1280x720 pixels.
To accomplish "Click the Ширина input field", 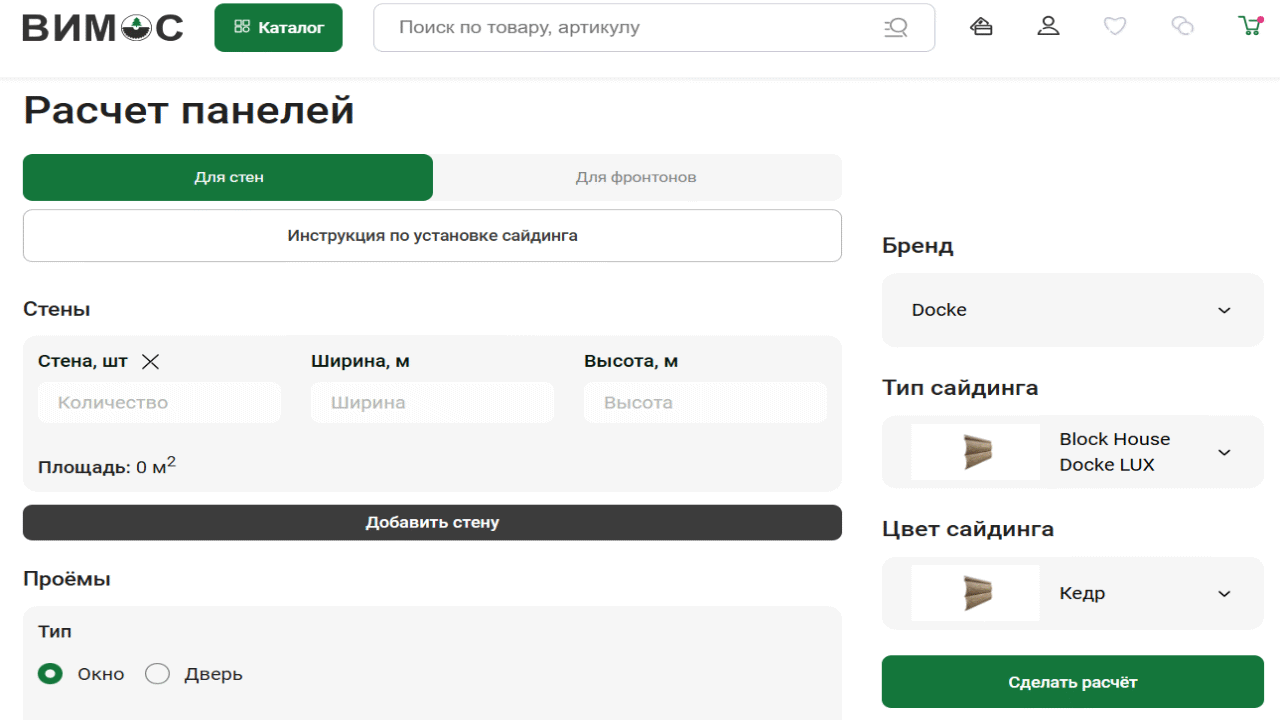I will coord(432,403).
